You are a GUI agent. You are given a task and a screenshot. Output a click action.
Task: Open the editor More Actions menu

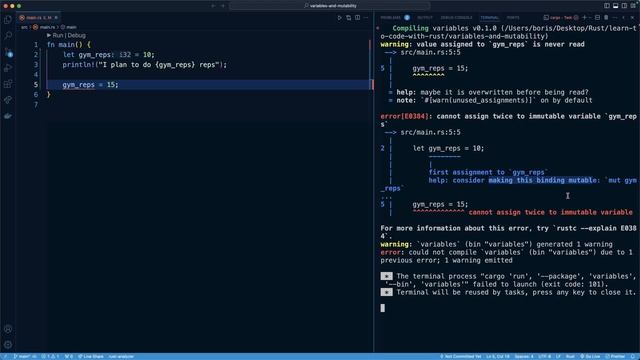[366, 18]
